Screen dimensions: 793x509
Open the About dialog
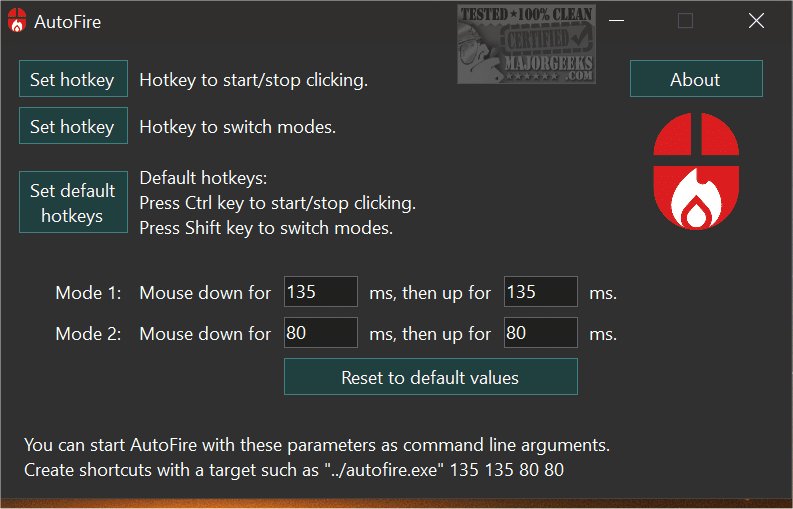tap(695, 80)
